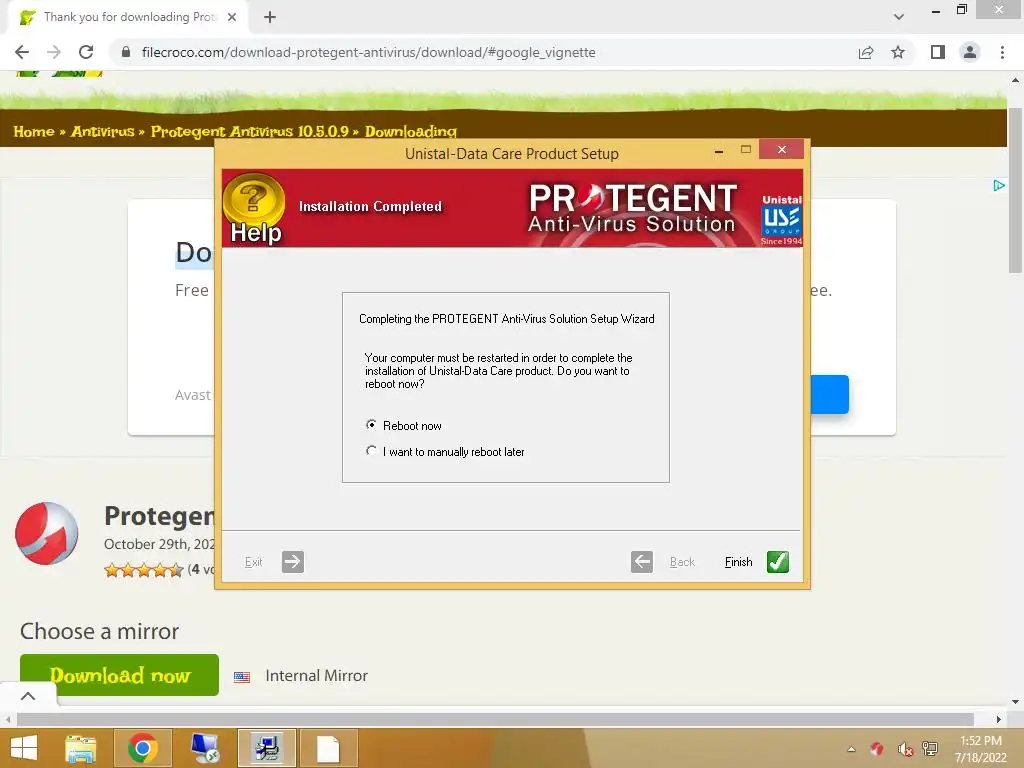The height and width of the screenshot is (768, 1024).
Task: Click the Home breadcrumb link
Action: (x=34, y=131)
